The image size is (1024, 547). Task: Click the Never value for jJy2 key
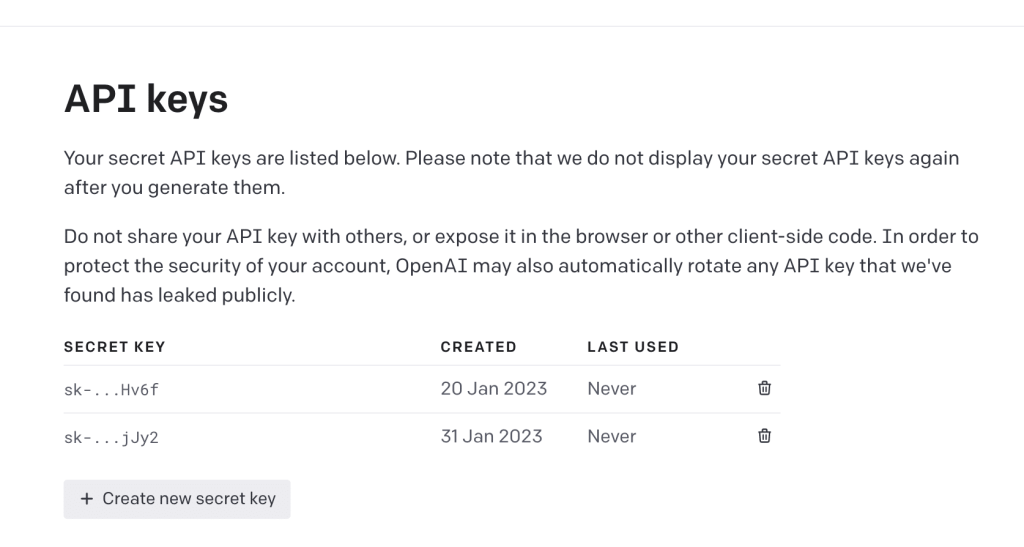pyautogui.click(x=611, y=436)
